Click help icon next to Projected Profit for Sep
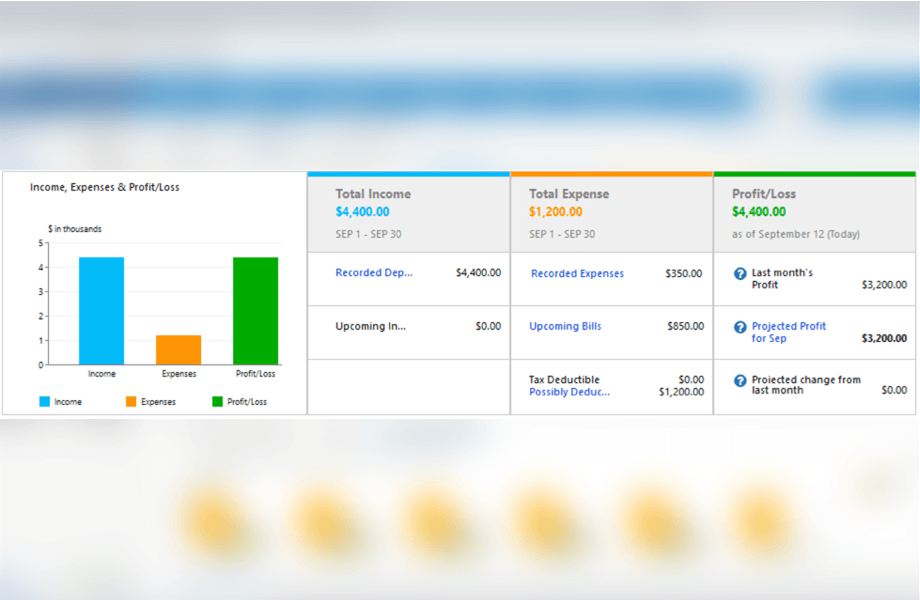 [740, 327]
